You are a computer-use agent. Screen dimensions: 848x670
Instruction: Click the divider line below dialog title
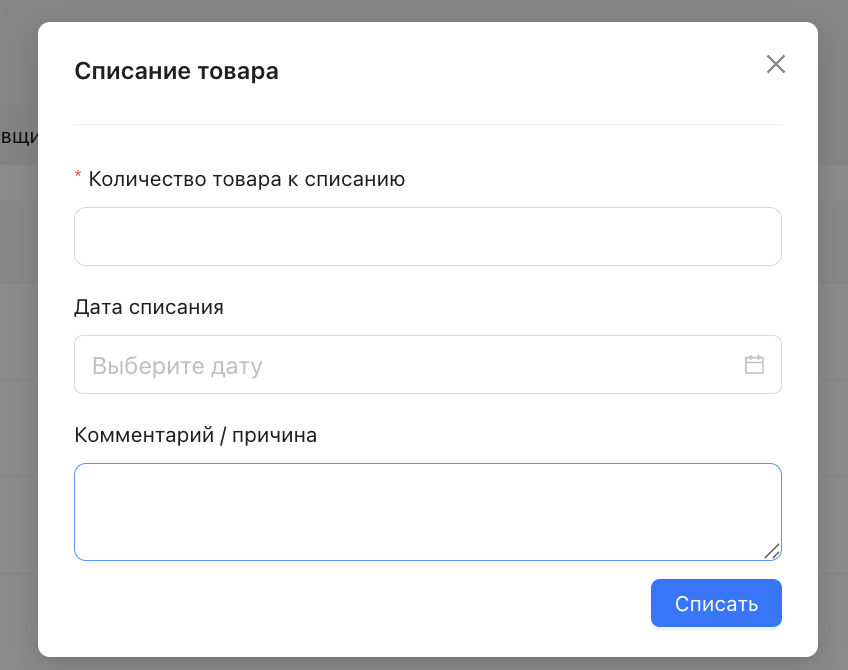pyautogui.click(x=427, y=125)
